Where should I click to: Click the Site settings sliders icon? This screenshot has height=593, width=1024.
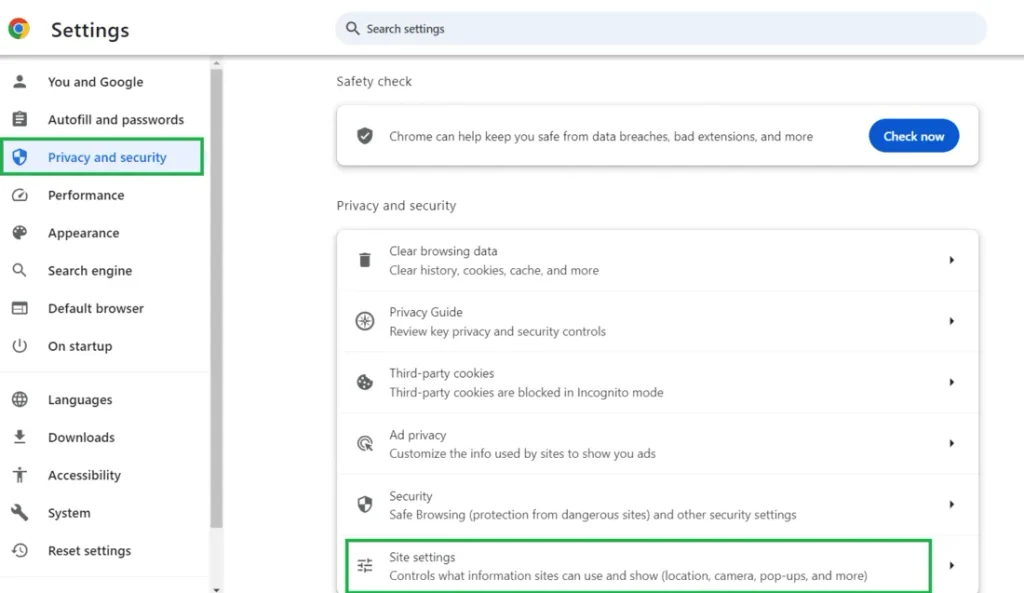coord(364,565)
